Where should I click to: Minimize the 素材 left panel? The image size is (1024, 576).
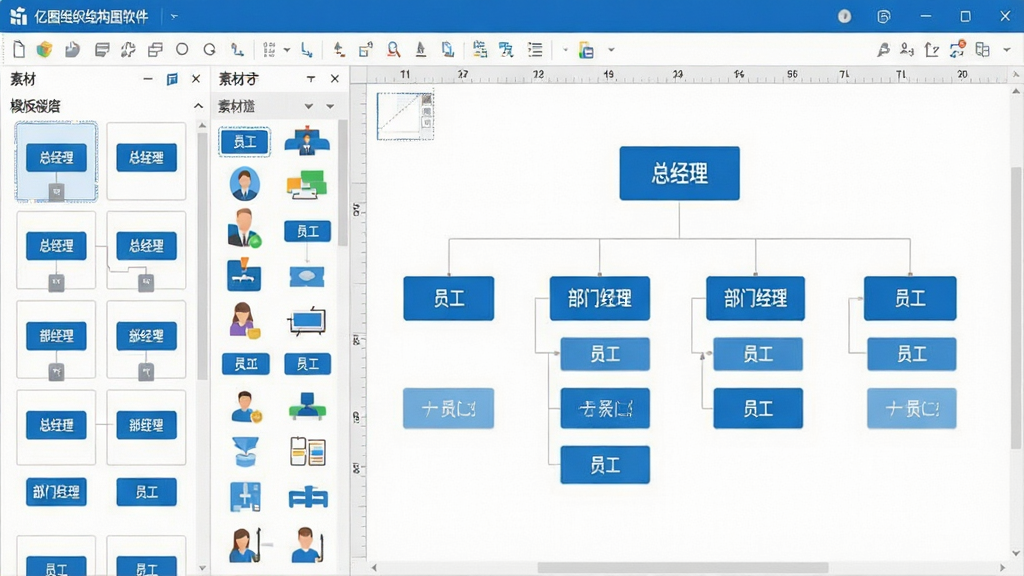point(148,79)
